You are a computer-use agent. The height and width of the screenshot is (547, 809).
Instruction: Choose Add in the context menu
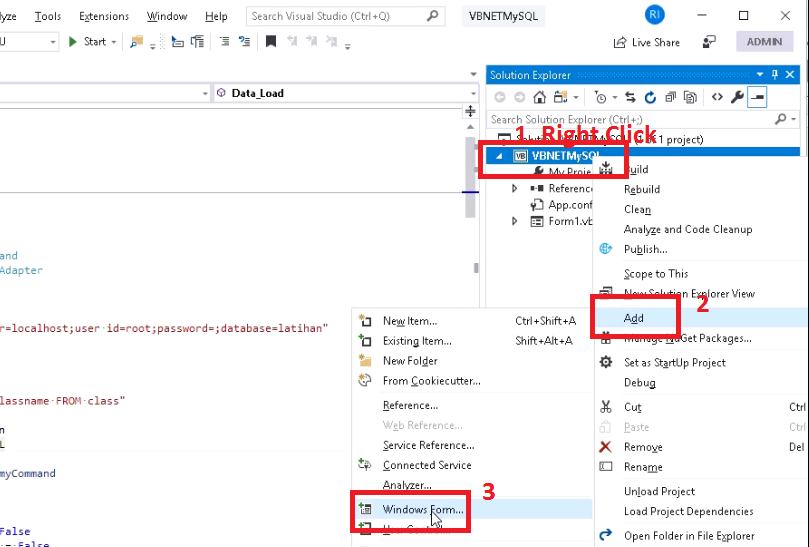pos(701,318)
